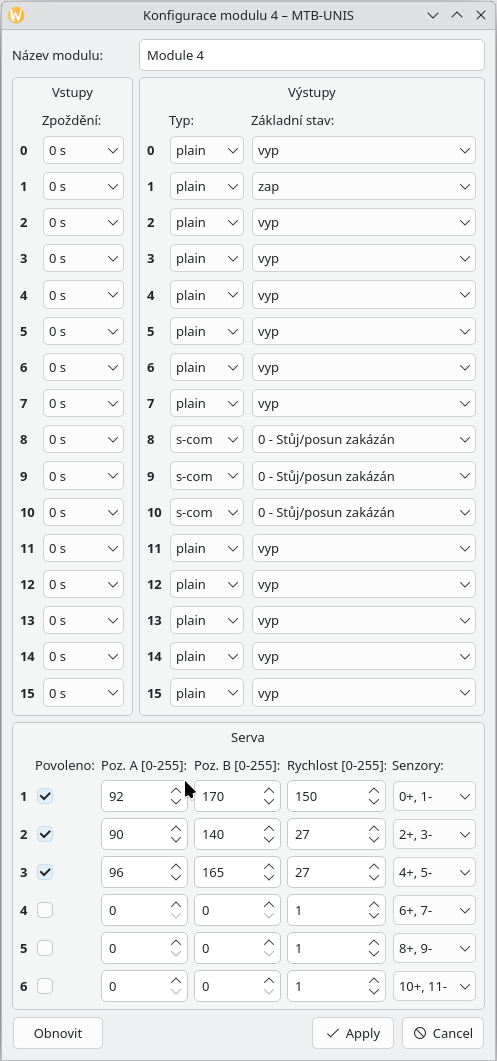Enable servo 6 Povoleno checkbox
The width and height of the screenshot is (497, 1061).
pyautogui.click(x=45, y=986)
